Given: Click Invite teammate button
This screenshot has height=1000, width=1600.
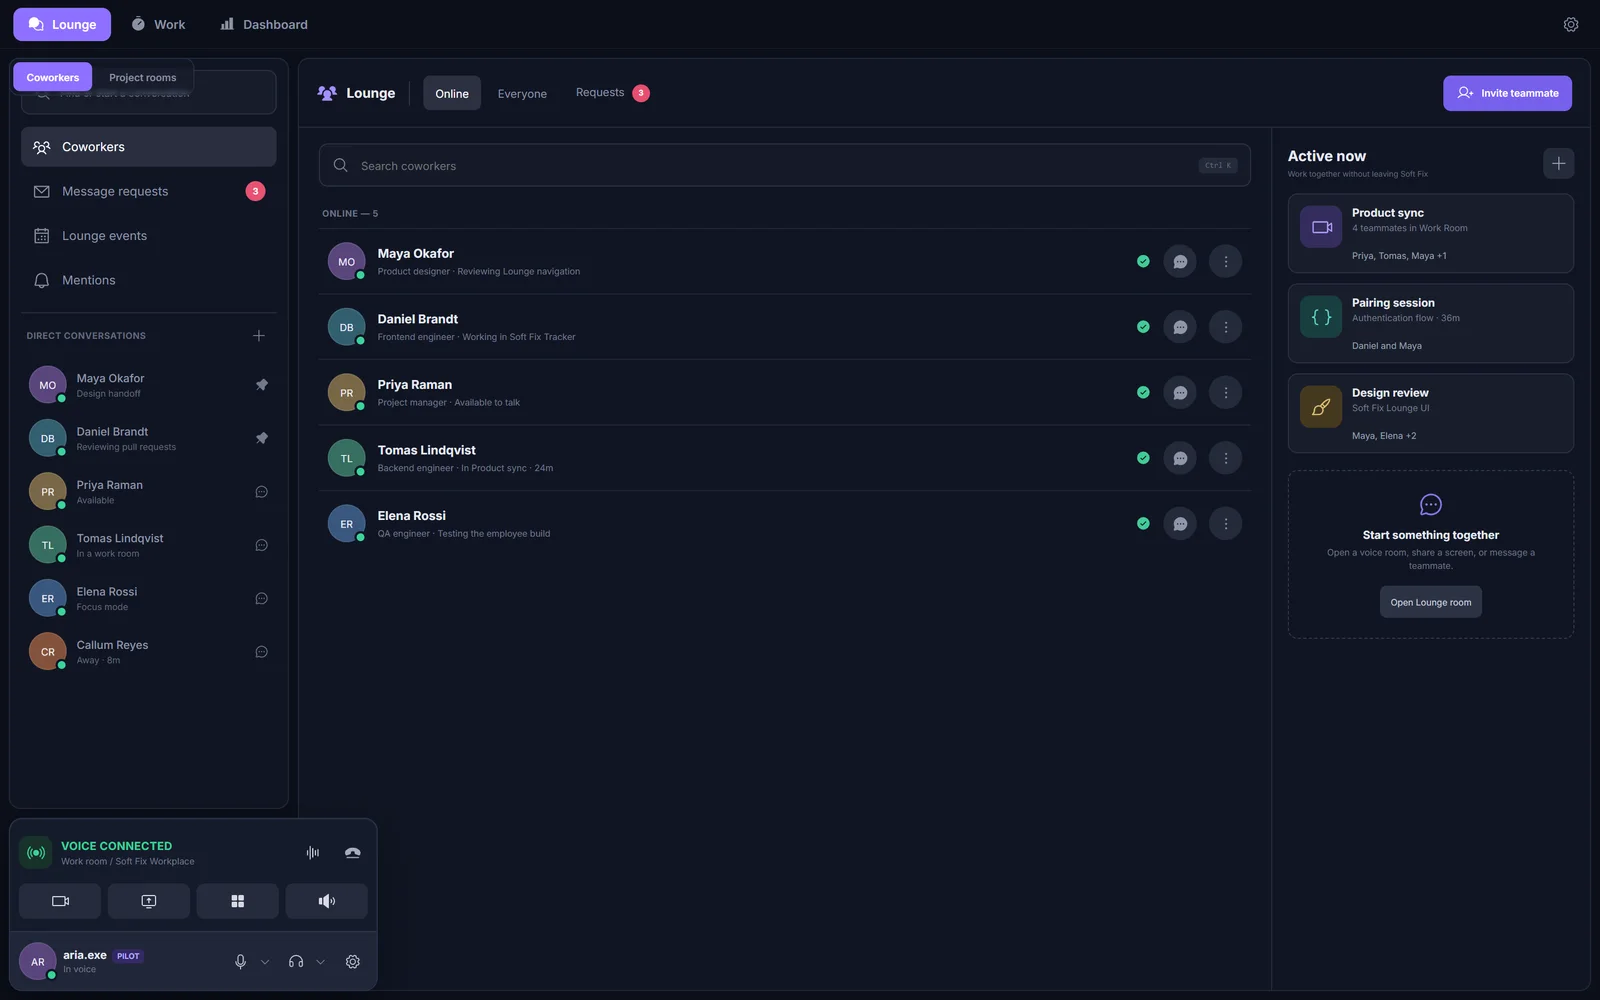Looking at the screenshot, I should coord(1507,93).
